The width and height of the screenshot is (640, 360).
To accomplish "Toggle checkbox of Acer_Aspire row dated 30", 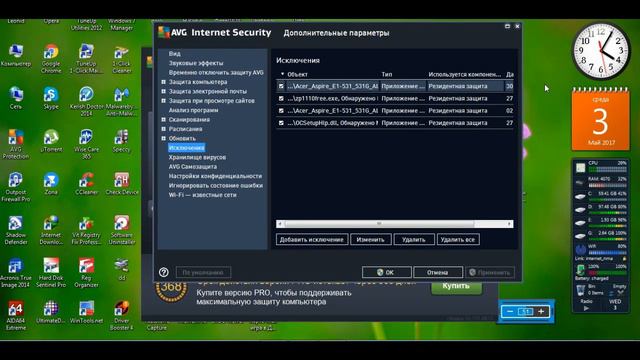I will (281, 86).
